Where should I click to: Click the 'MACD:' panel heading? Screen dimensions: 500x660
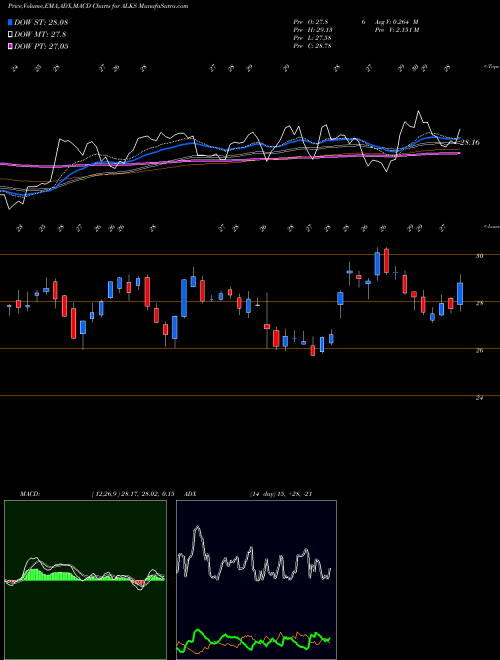point(29,494)
